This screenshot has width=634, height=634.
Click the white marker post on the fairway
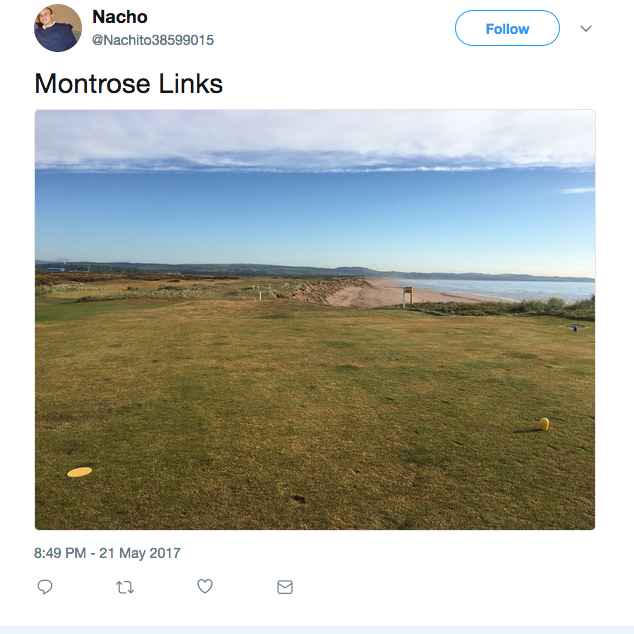260,295
